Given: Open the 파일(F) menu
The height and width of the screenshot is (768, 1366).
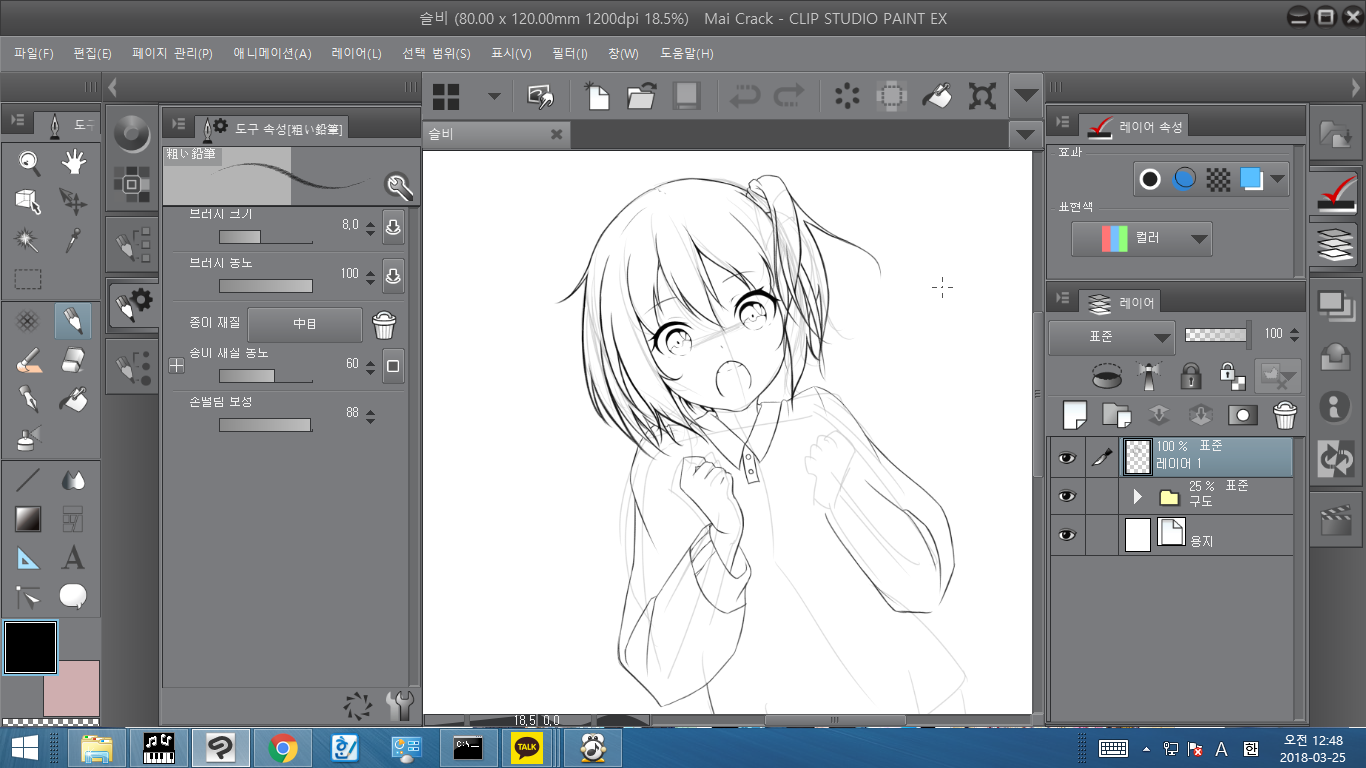Looking at the screenshot, I should (x=34, y=53).
